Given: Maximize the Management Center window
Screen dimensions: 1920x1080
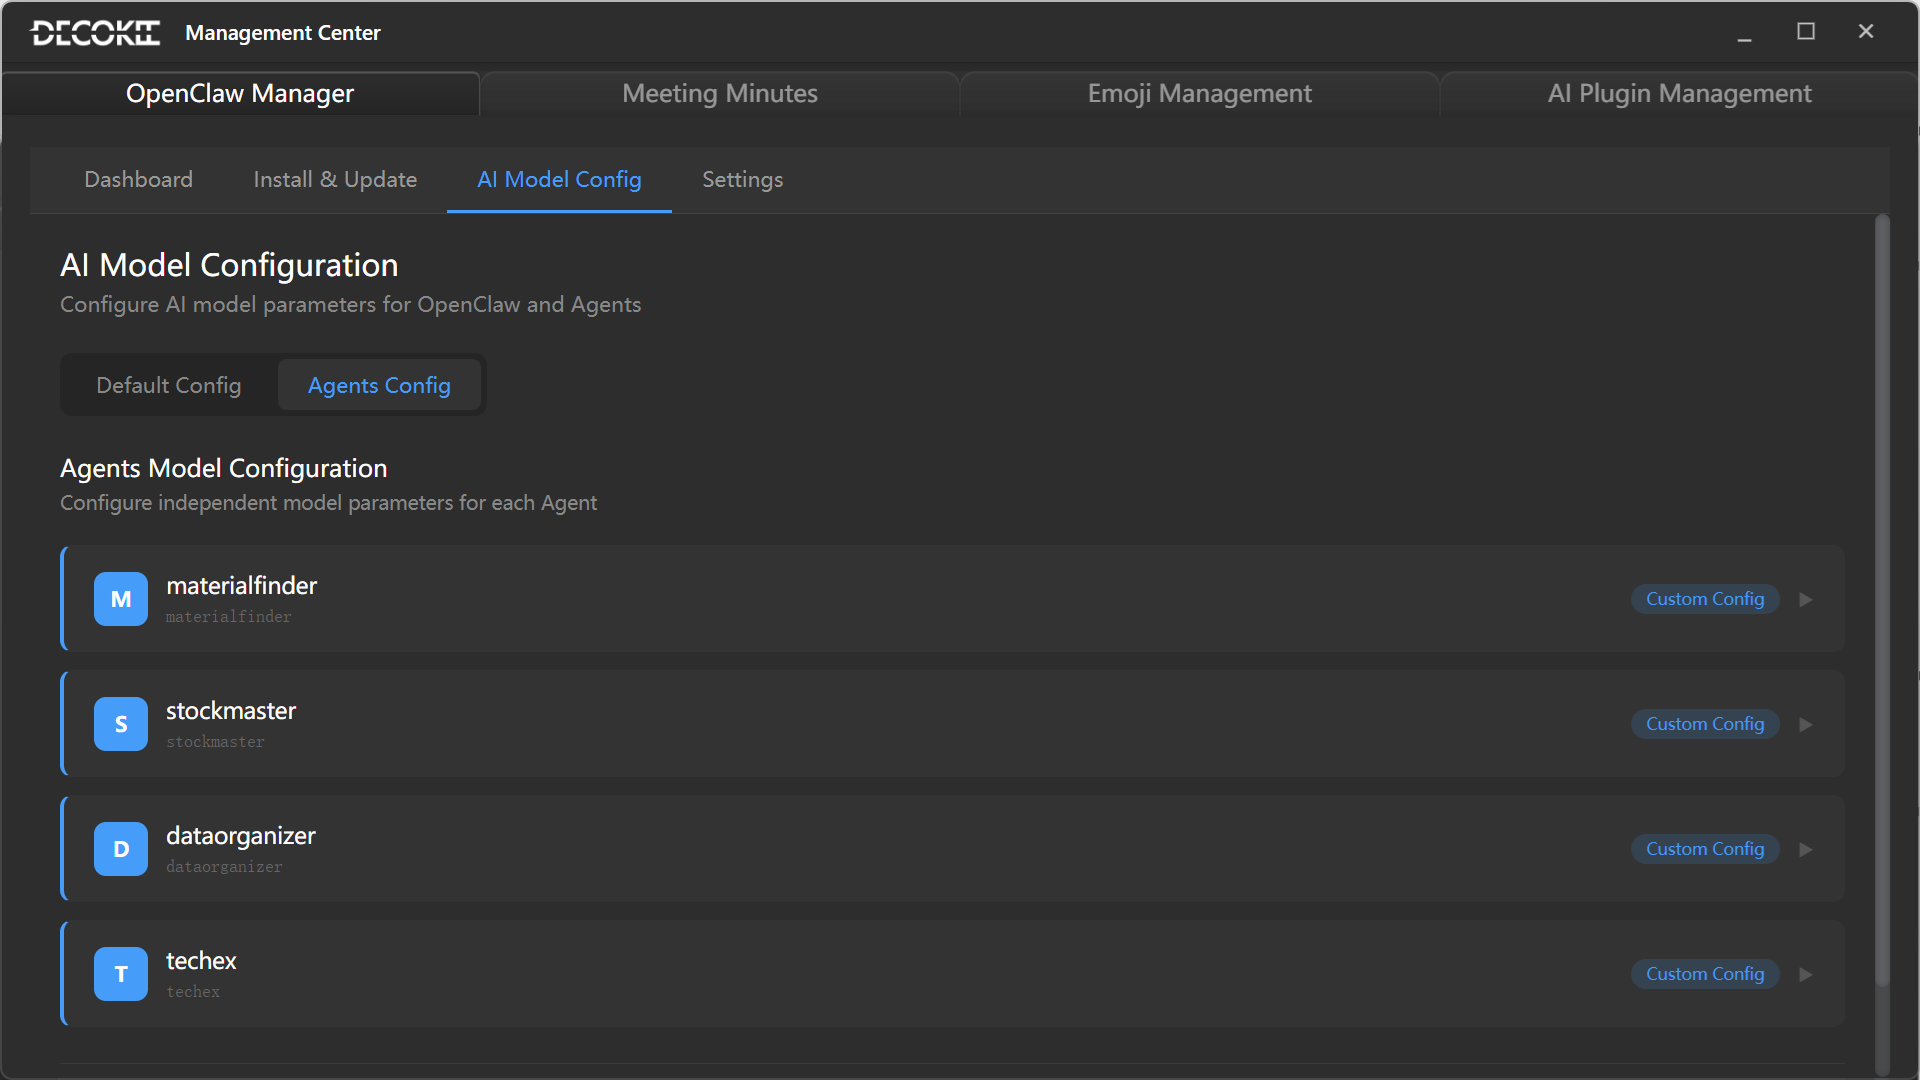Looking at the screenshot, I should pyautogui.click(x=1806, y=32).
